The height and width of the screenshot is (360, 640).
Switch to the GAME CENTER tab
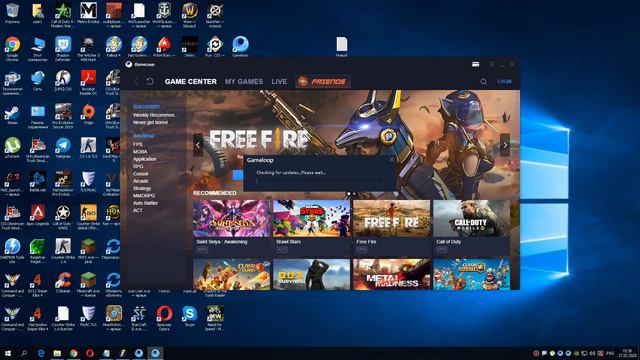[191, 82]
